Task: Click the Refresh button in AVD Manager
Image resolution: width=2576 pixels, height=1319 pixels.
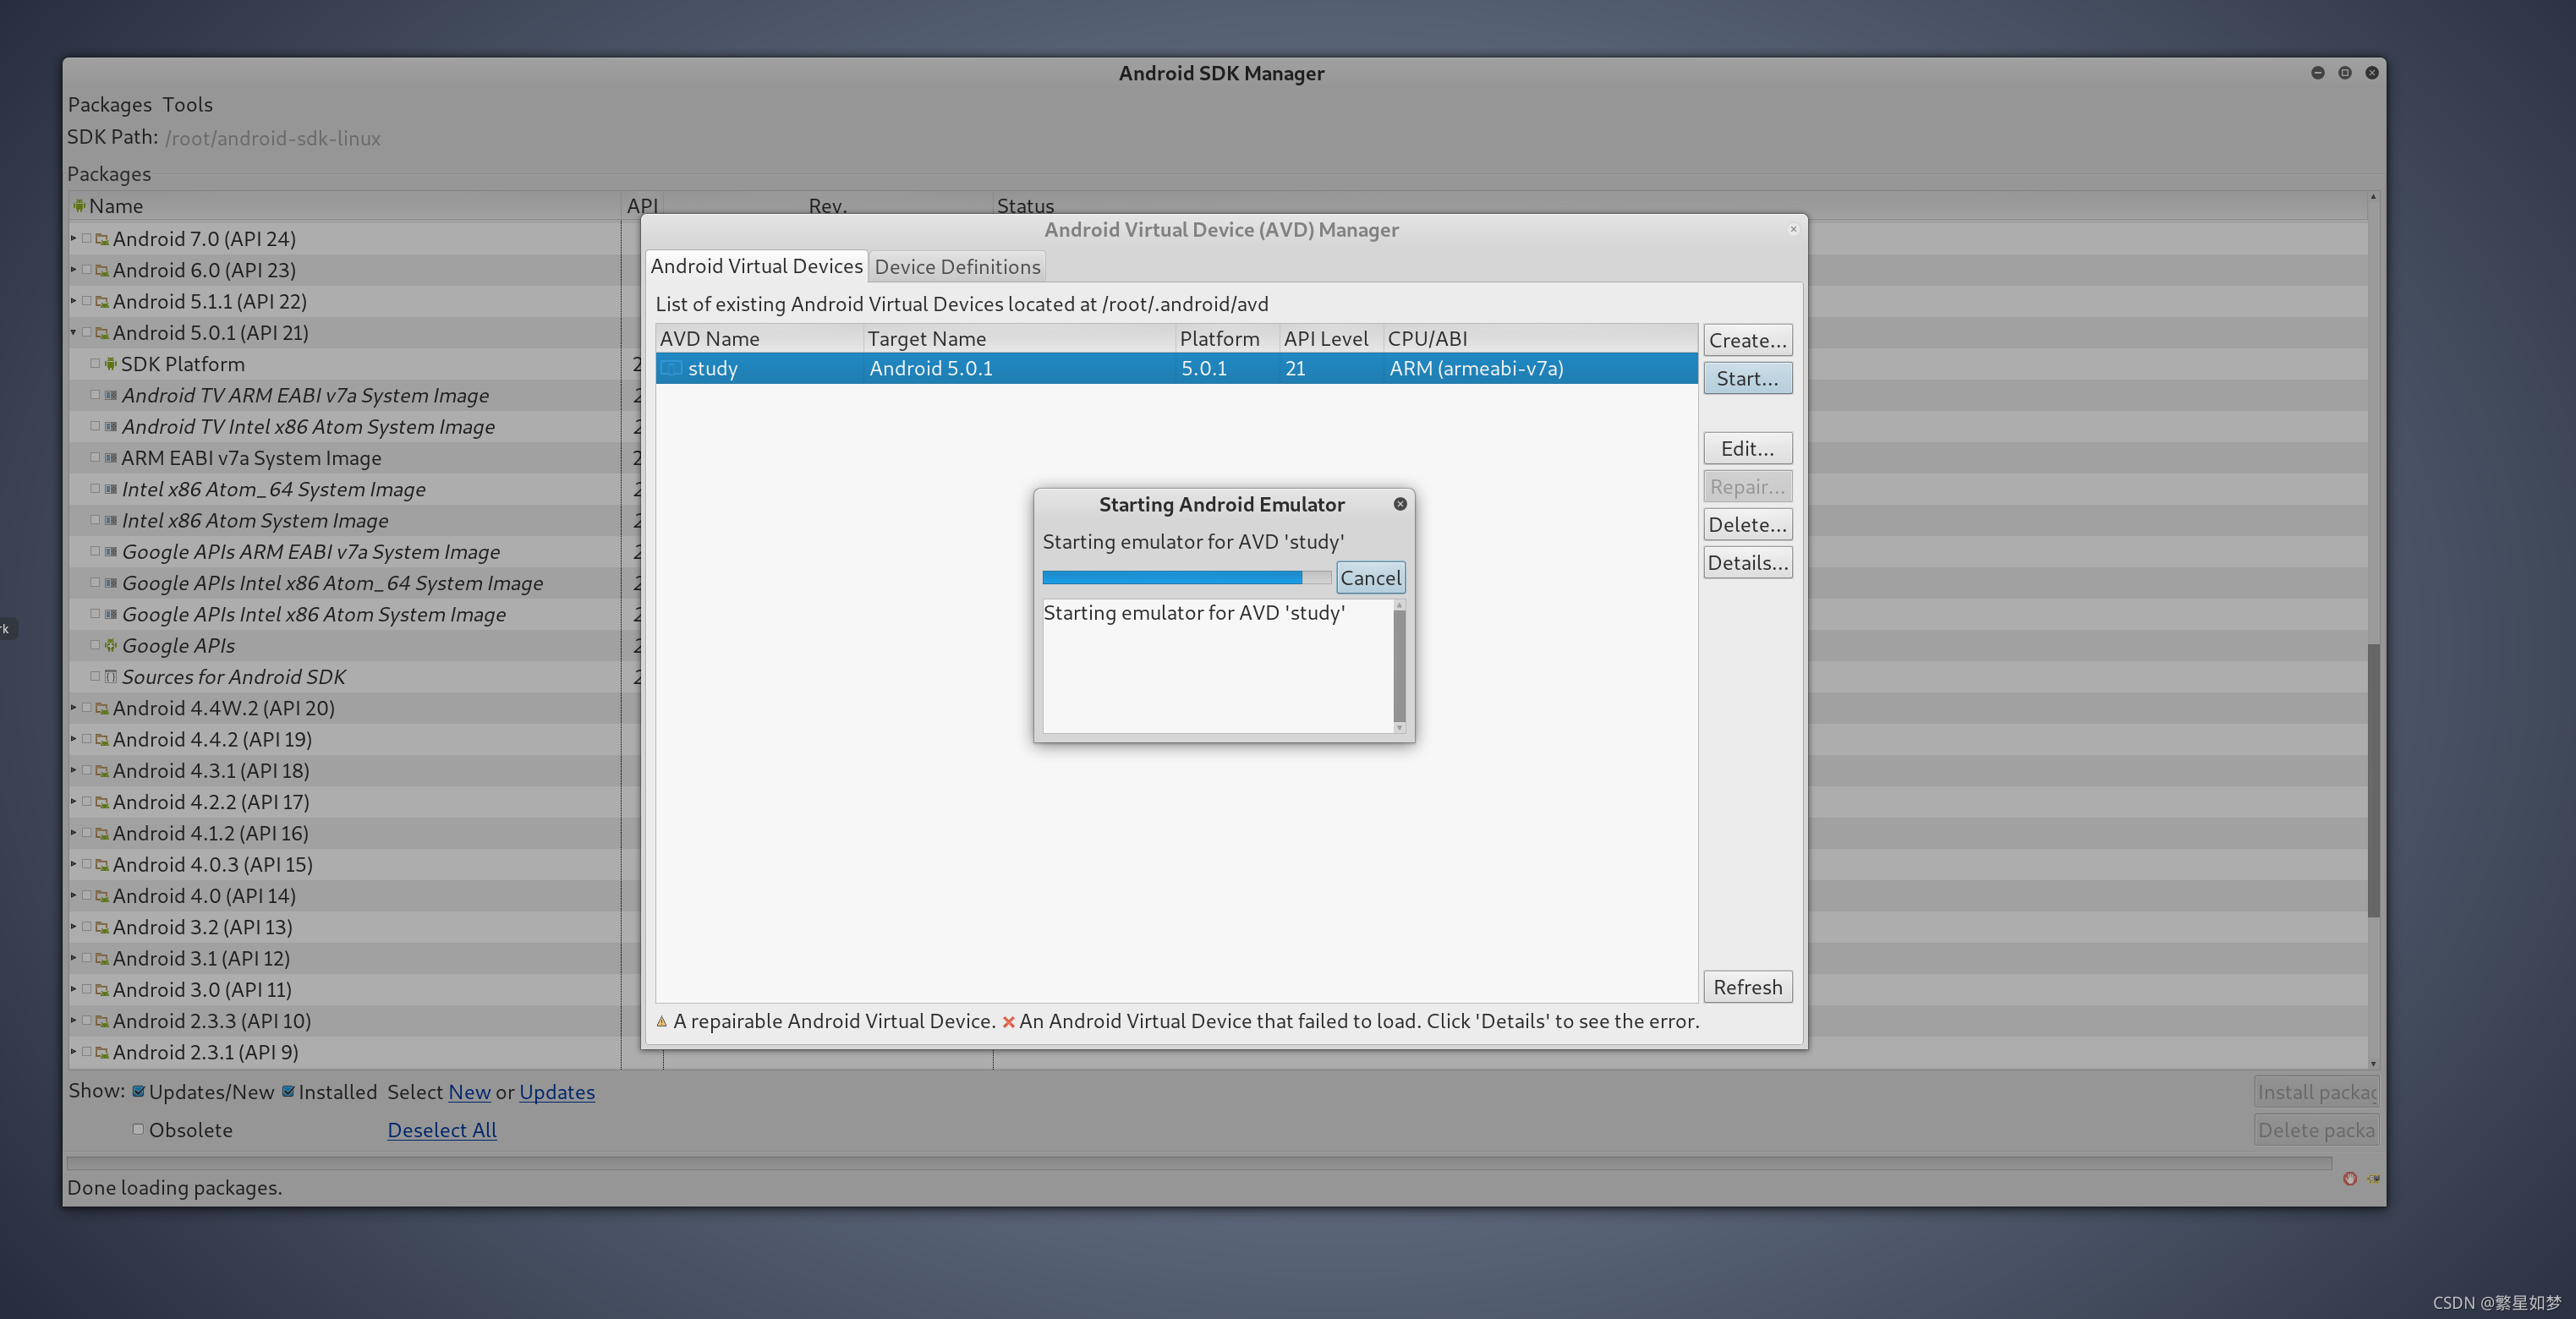Action: click(x=1746, y=986)
